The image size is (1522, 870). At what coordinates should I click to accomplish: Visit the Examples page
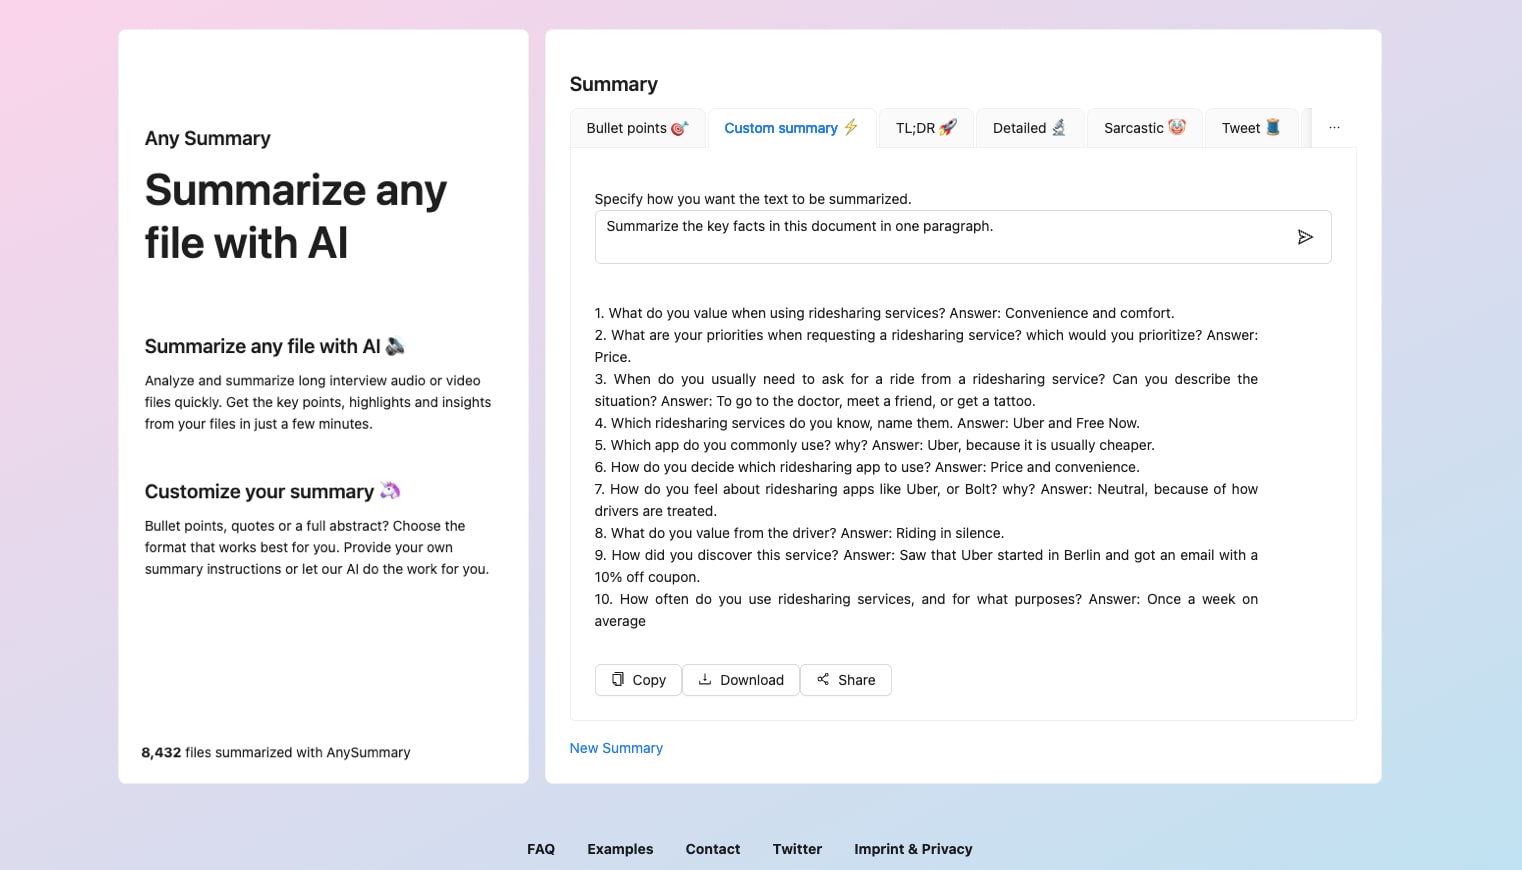(620, 848)
